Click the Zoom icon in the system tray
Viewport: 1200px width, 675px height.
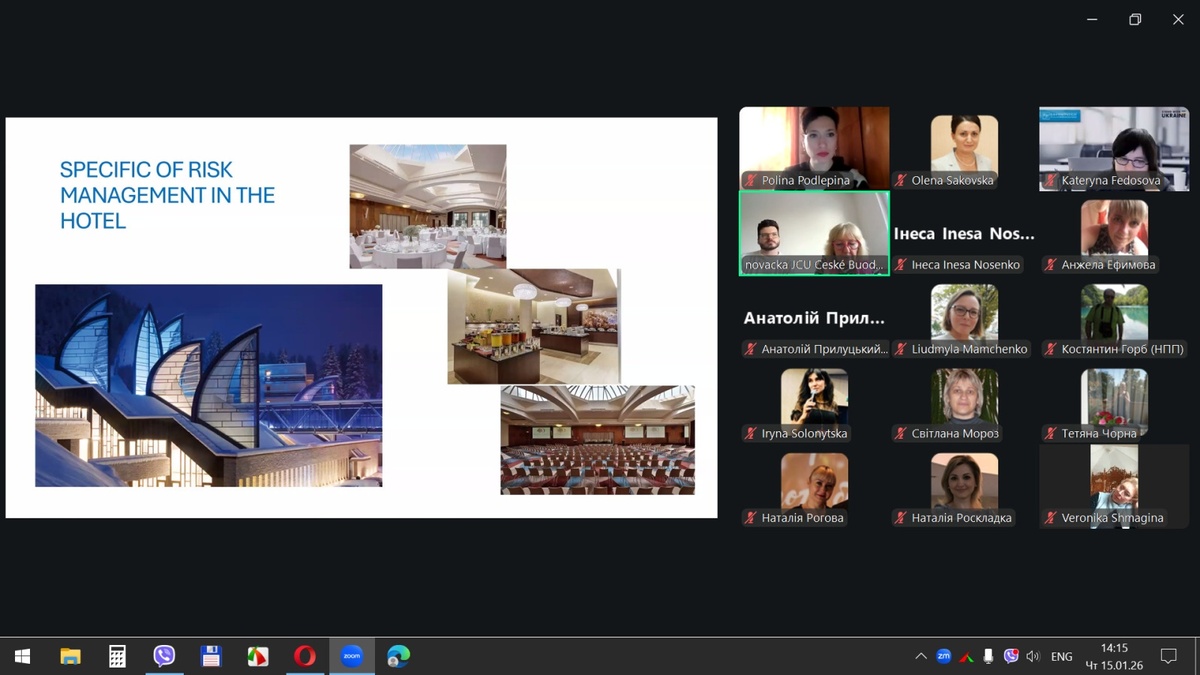click(943, 656)
